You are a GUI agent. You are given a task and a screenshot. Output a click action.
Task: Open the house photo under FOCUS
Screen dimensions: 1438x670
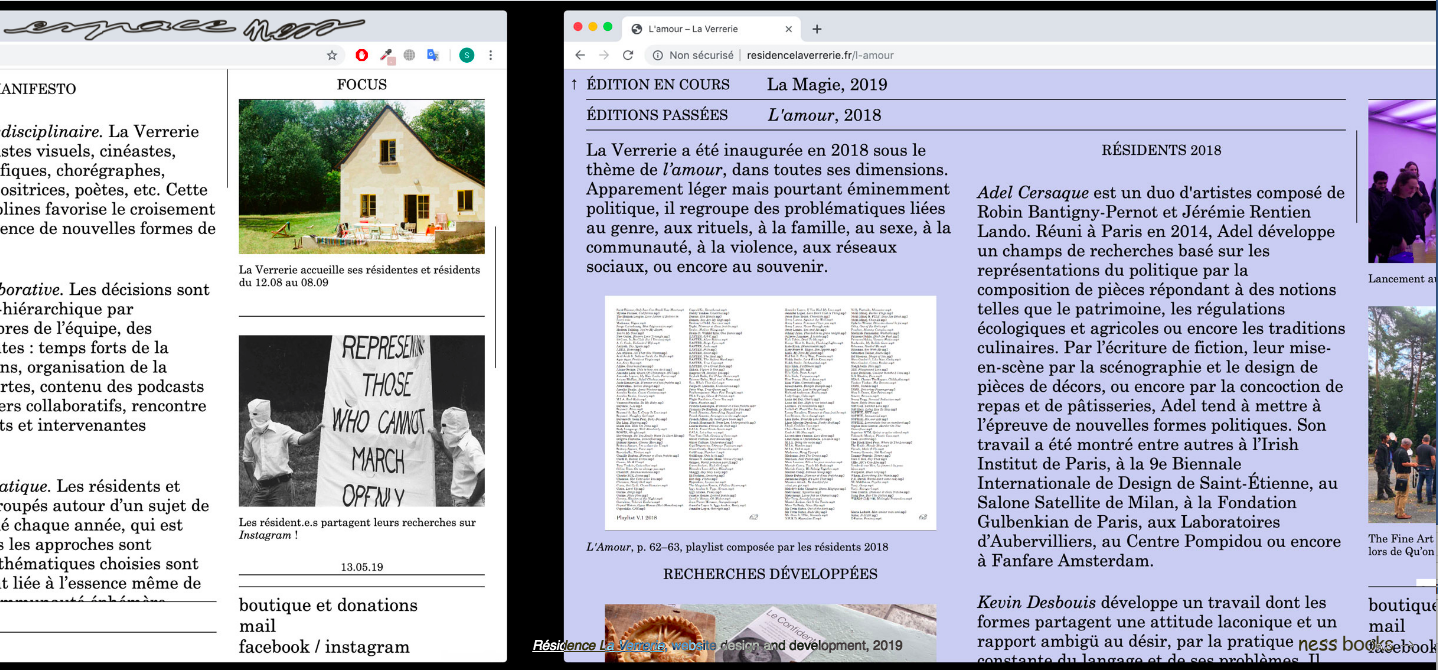coord(361,176)
